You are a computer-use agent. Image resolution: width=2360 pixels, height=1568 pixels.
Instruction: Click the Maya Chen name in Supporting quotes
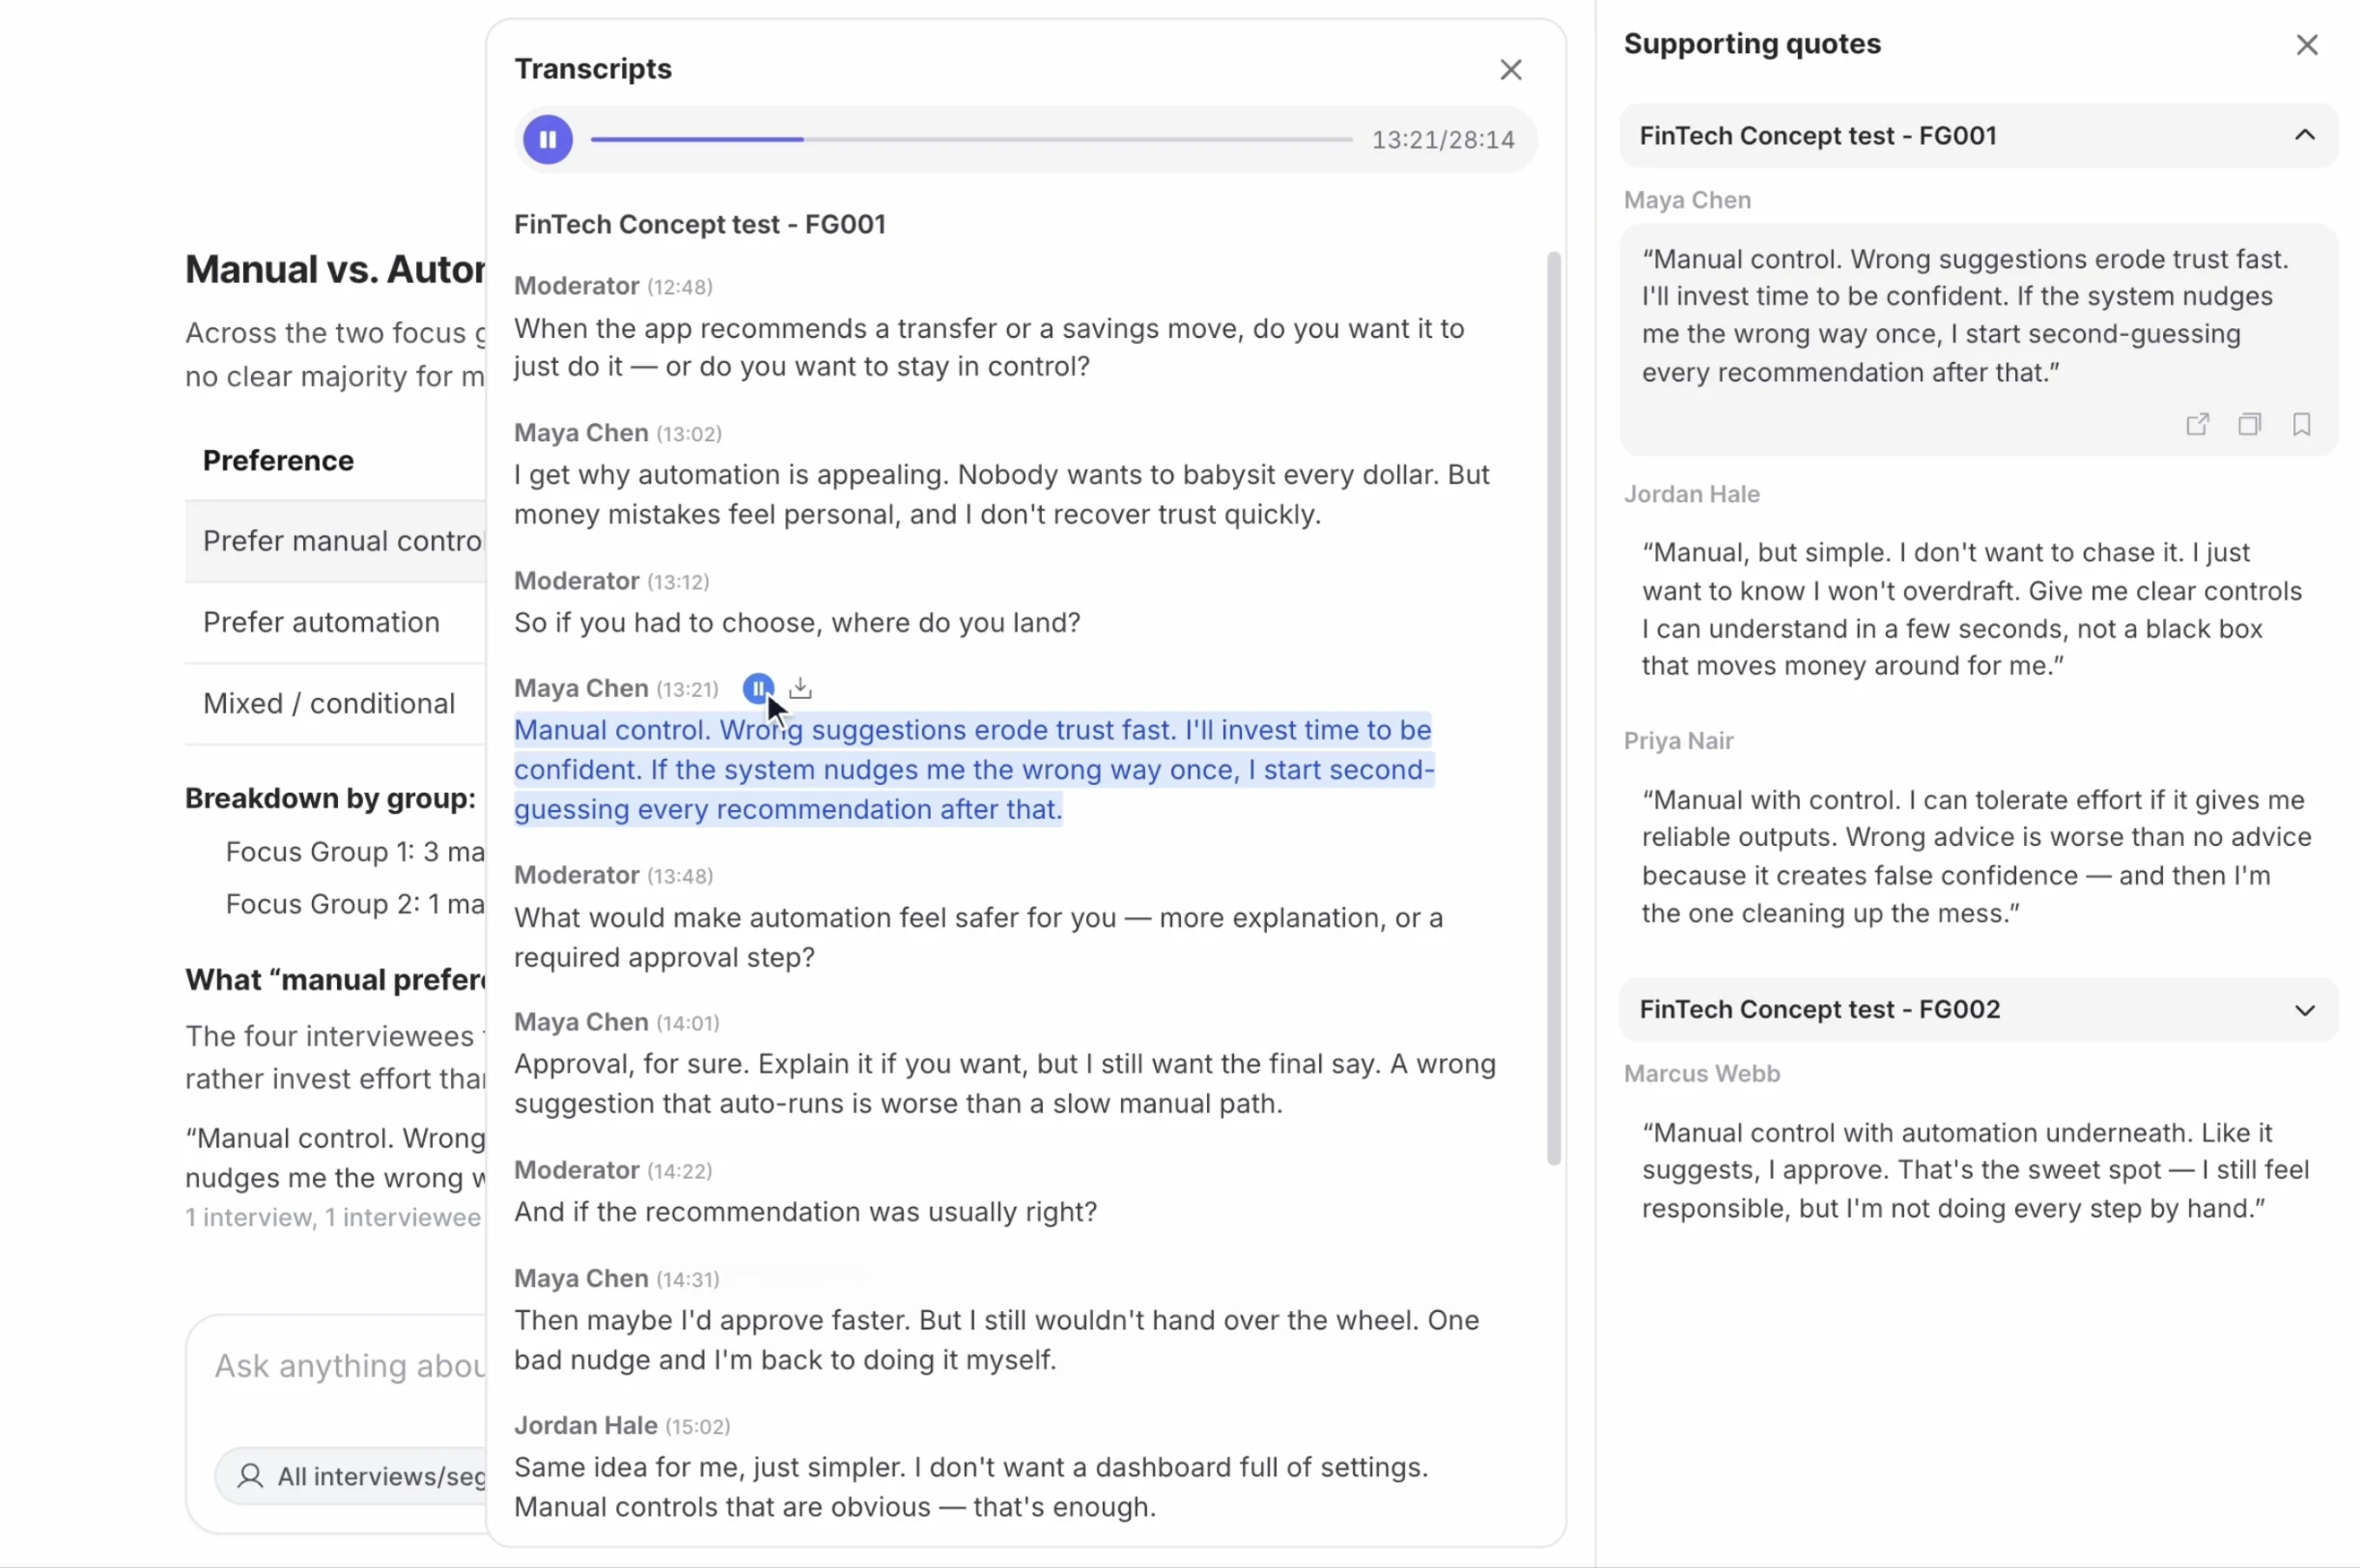[x=1687, y=200]
